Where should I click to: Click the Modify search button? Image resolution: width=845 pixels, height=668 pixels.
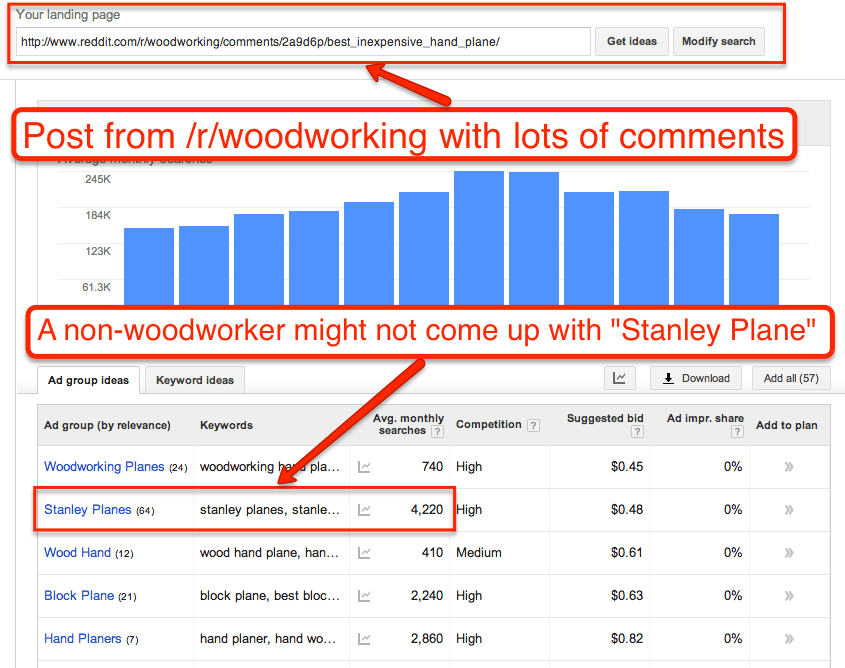[x=718, y=41]
